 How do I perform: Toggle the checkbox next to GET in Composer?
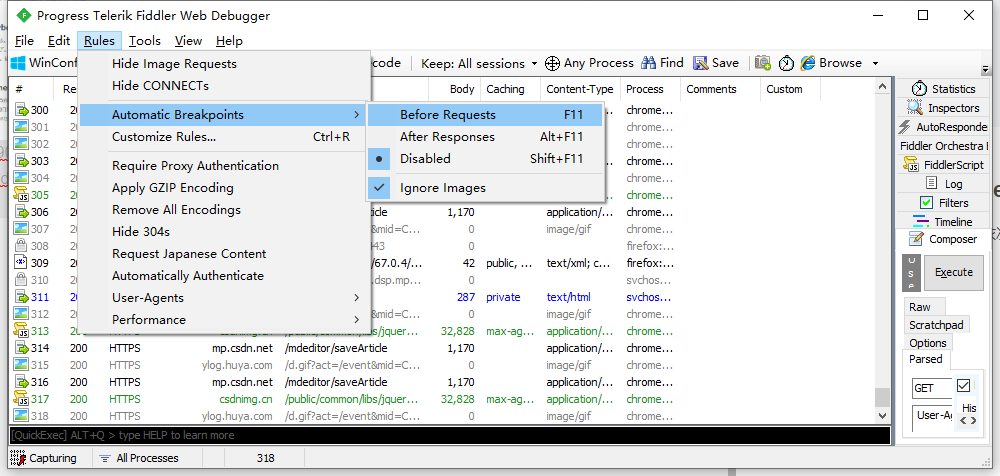[x=963, y=386]
